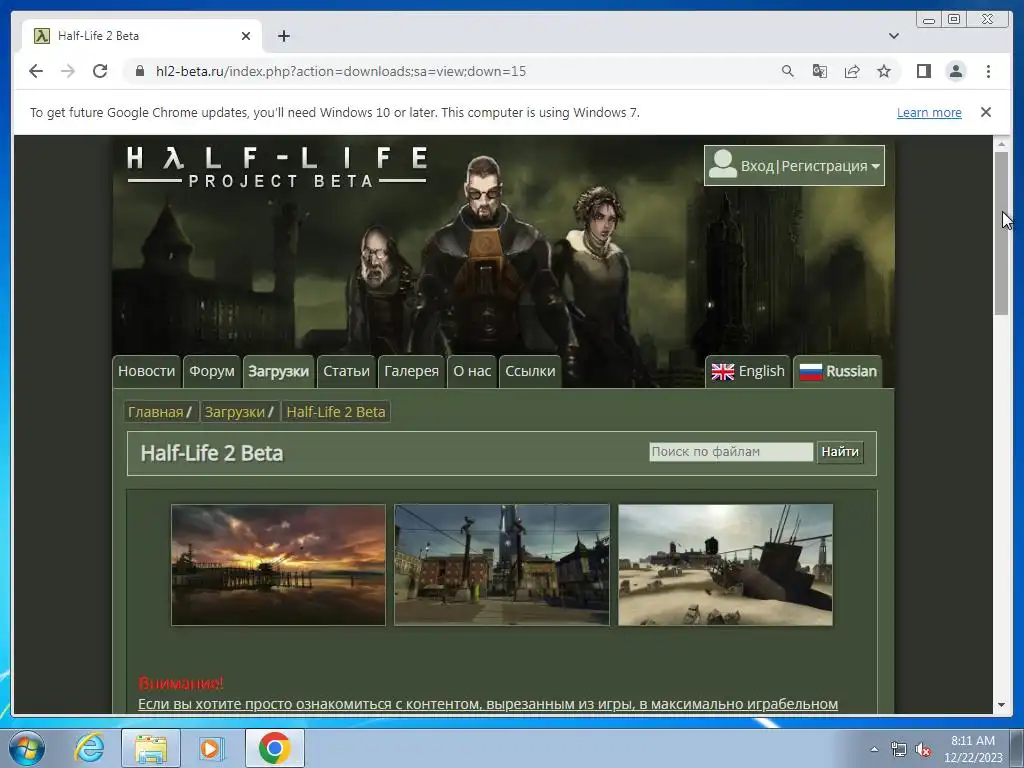Open the О нас tab
The height and width of the screenshot is (768, 1024).
472,371
